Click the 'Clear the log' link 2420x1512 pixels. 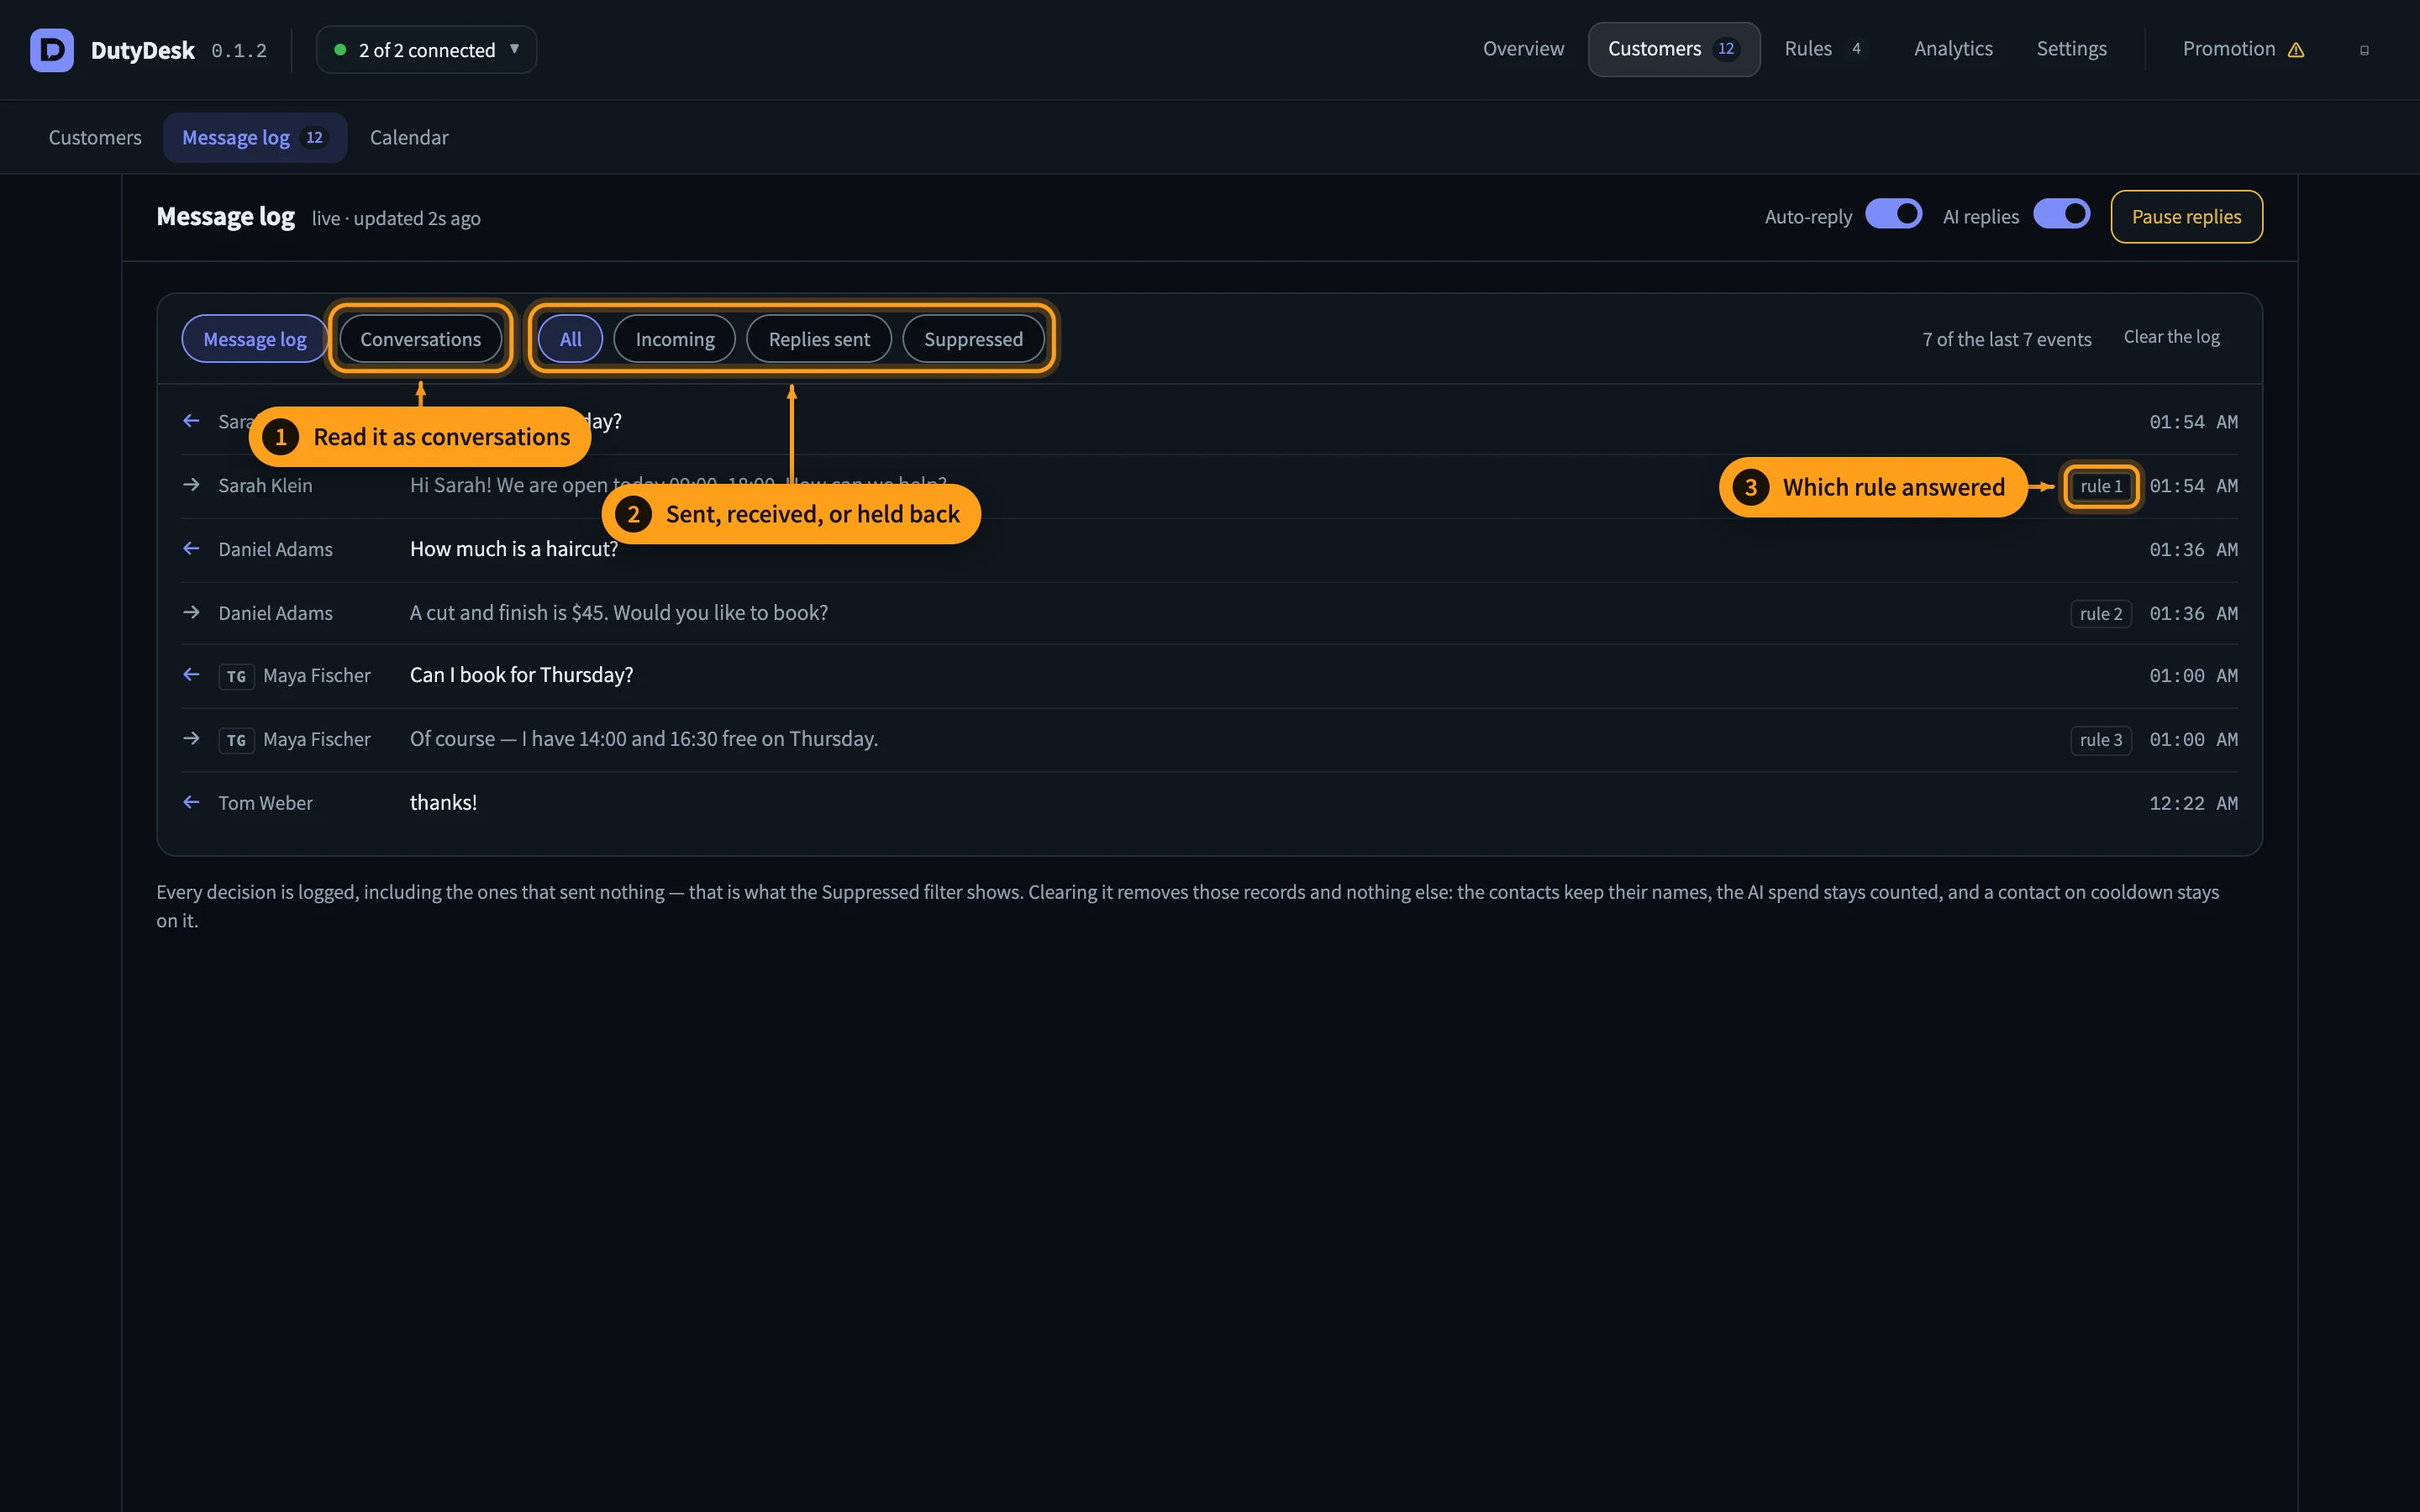pos(2171,338)
